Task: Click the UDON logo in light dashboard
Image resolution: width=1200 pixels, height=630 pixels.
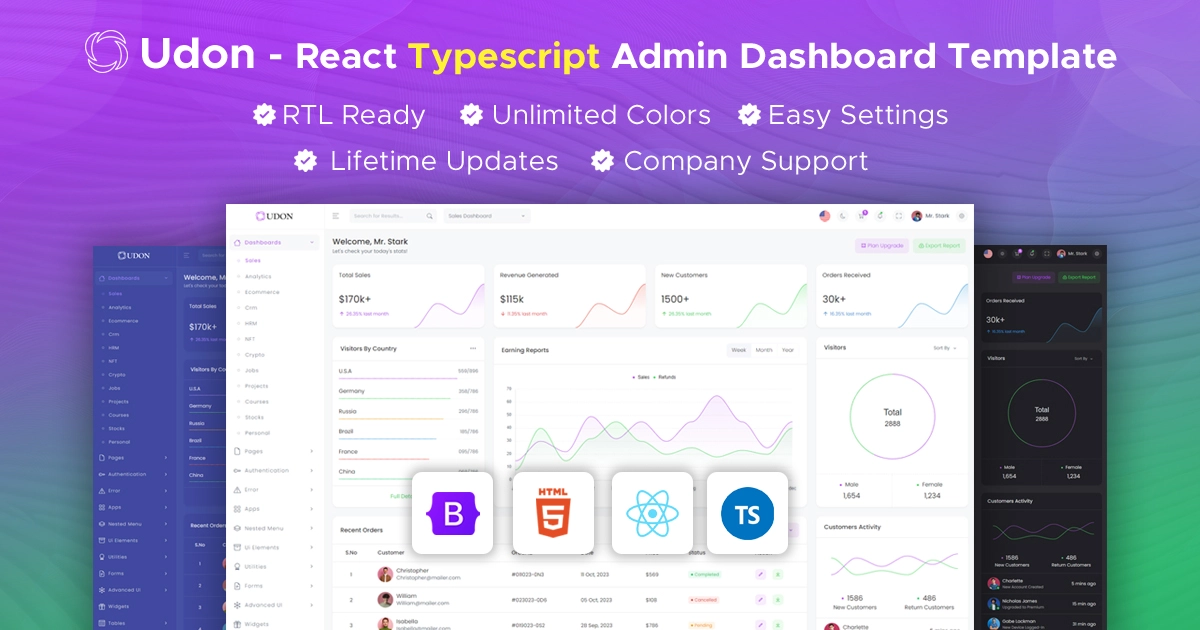Action: 274,216
